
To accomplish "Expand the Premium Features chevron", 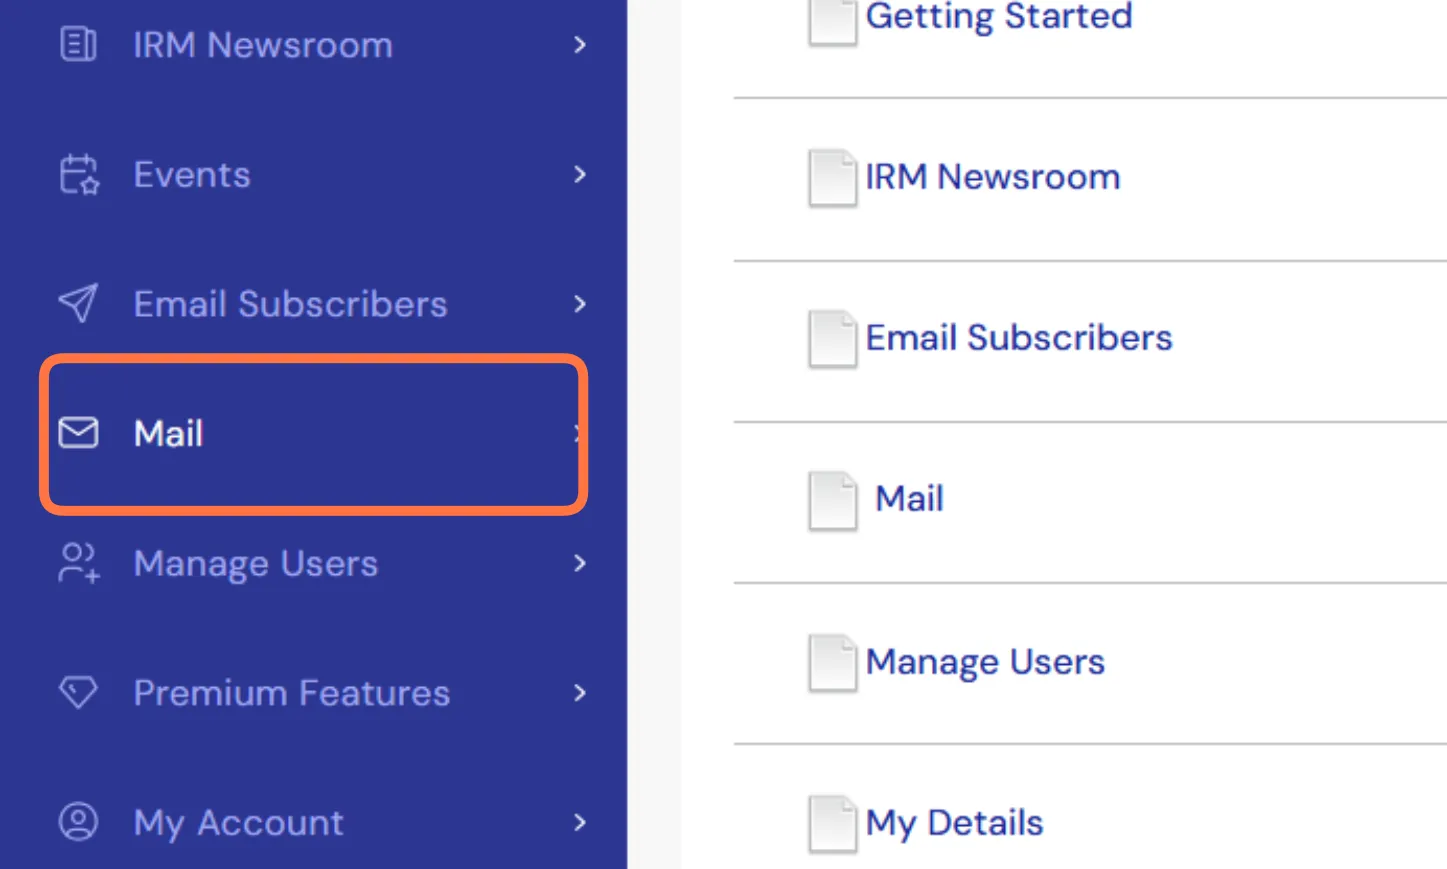I will tap(580, 693).
